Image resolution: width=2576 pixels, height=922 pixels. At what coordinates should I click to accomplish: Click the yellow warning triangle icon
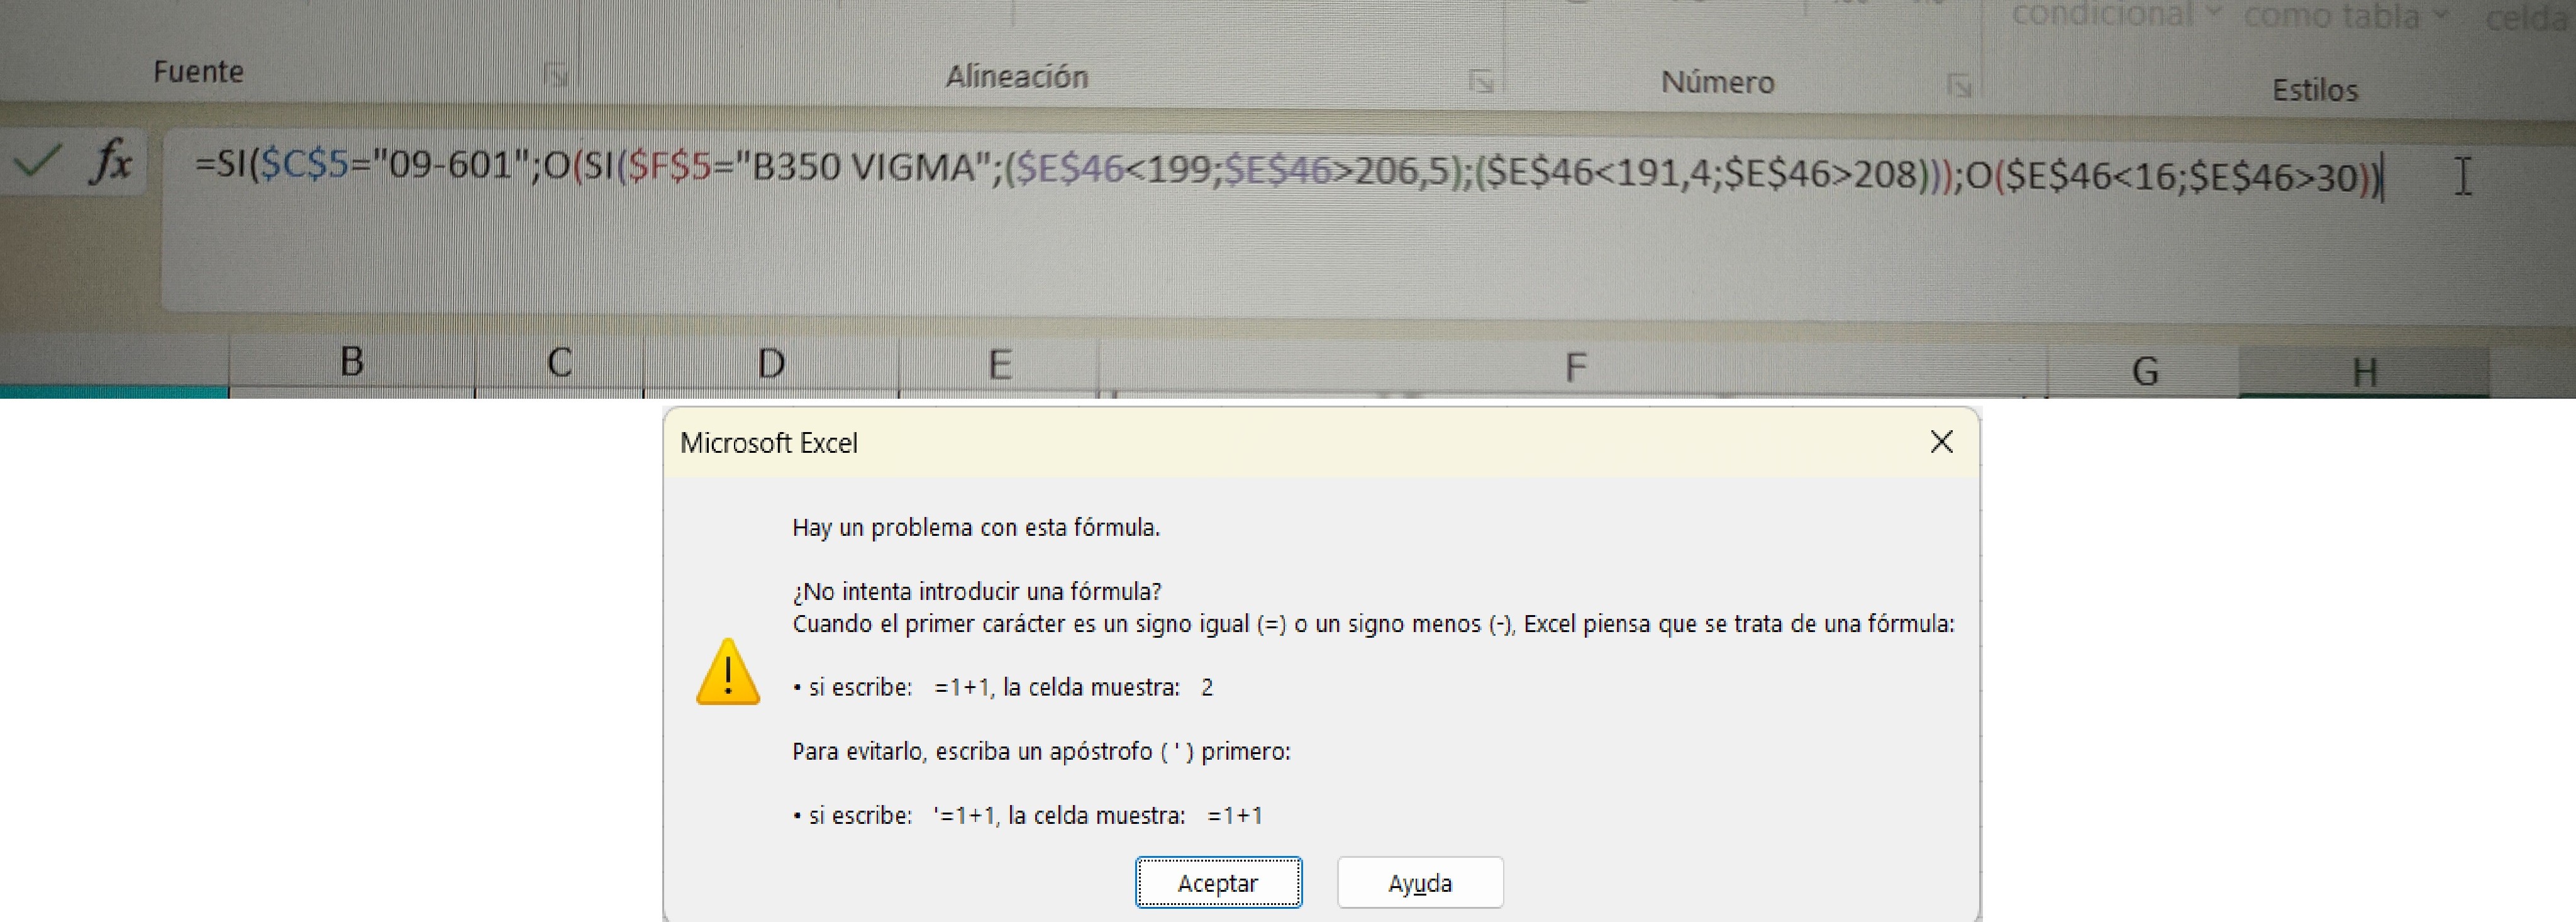pos(727,672)
